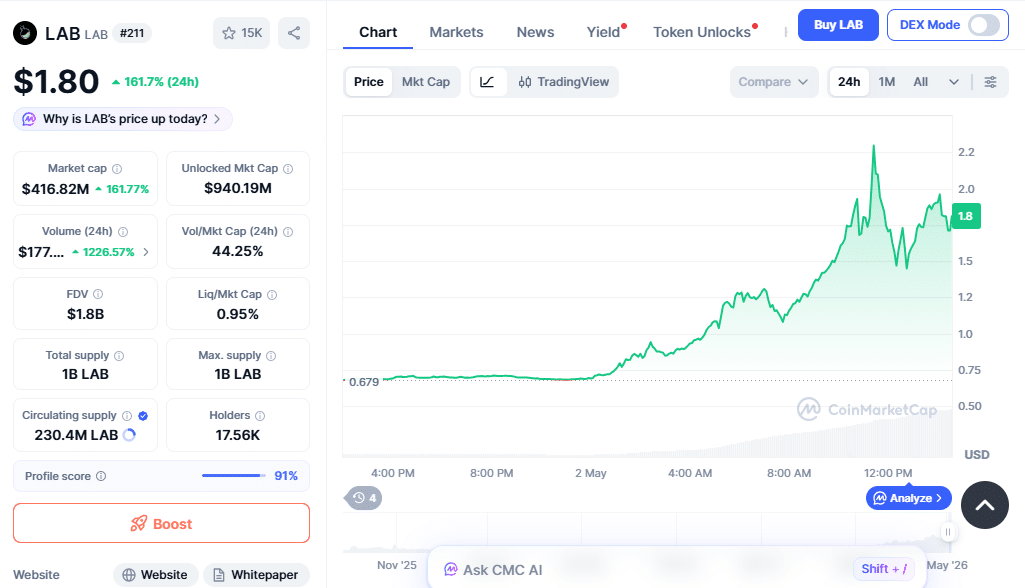Open the Website link button
This screenshot has height=588, width=1025.
[x=156, y=575]
